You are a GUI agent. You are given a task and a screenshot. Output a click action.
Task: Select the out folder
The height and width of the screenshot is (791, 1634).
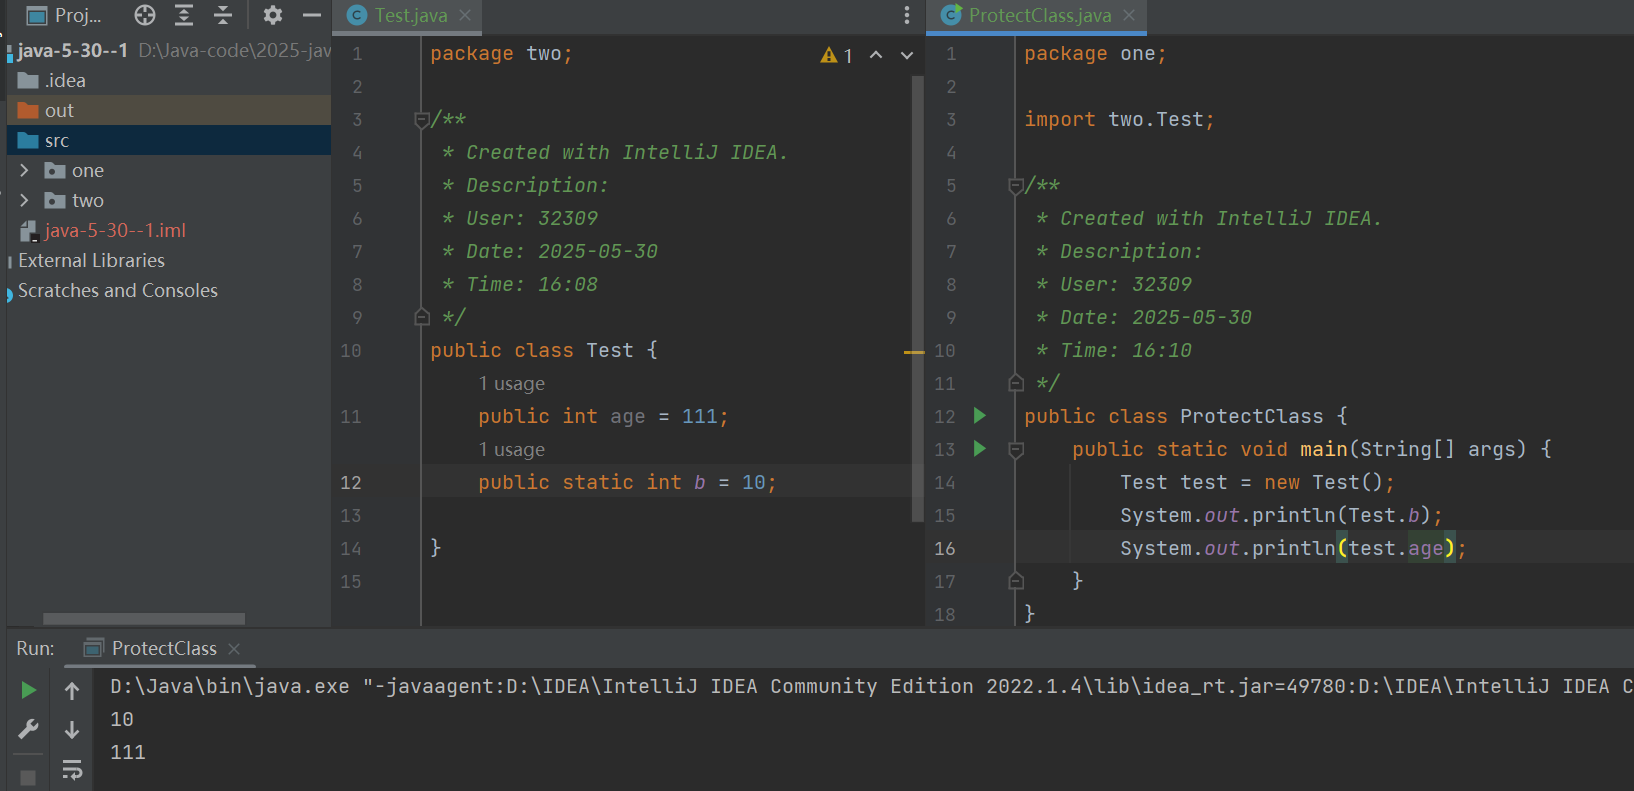169,111
